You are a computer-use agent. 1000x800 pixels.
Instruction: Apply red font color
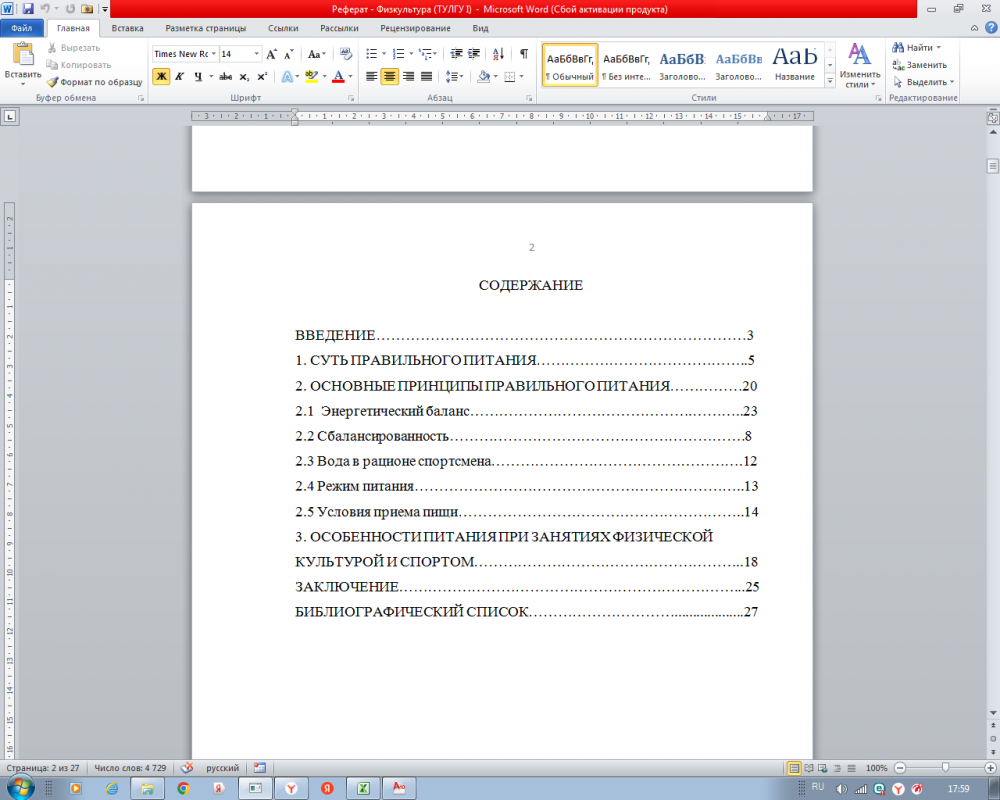[x=339, y=77]
